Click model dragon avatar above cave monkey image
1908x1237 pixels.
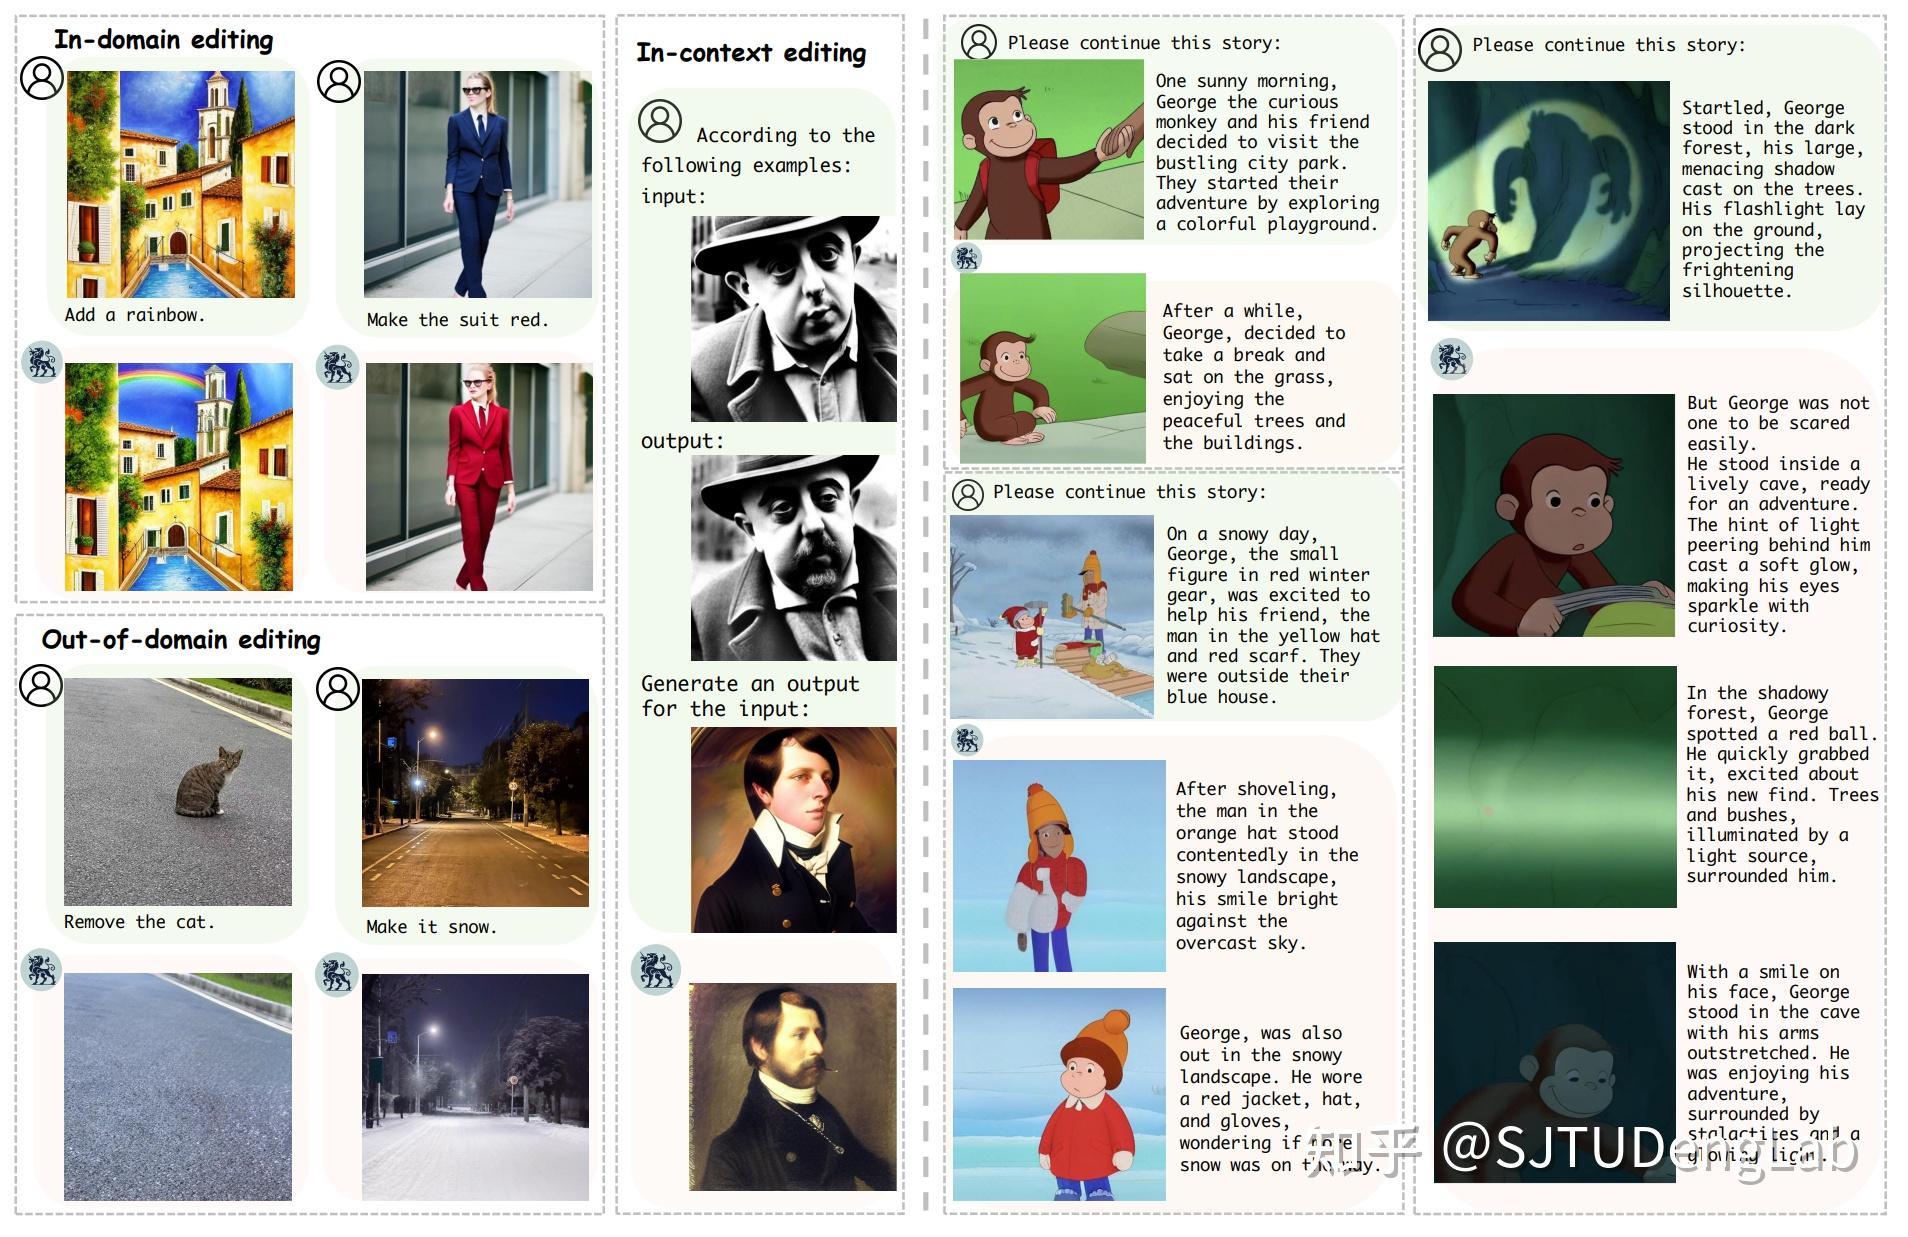1451,358
